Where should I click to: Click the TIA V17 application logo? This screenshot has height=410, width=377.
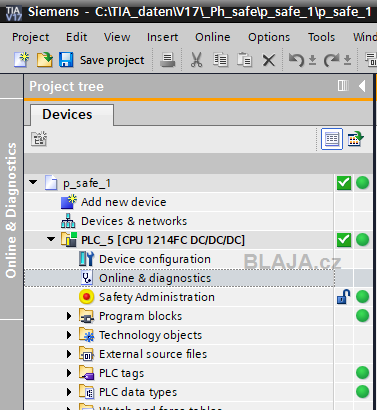14,13
